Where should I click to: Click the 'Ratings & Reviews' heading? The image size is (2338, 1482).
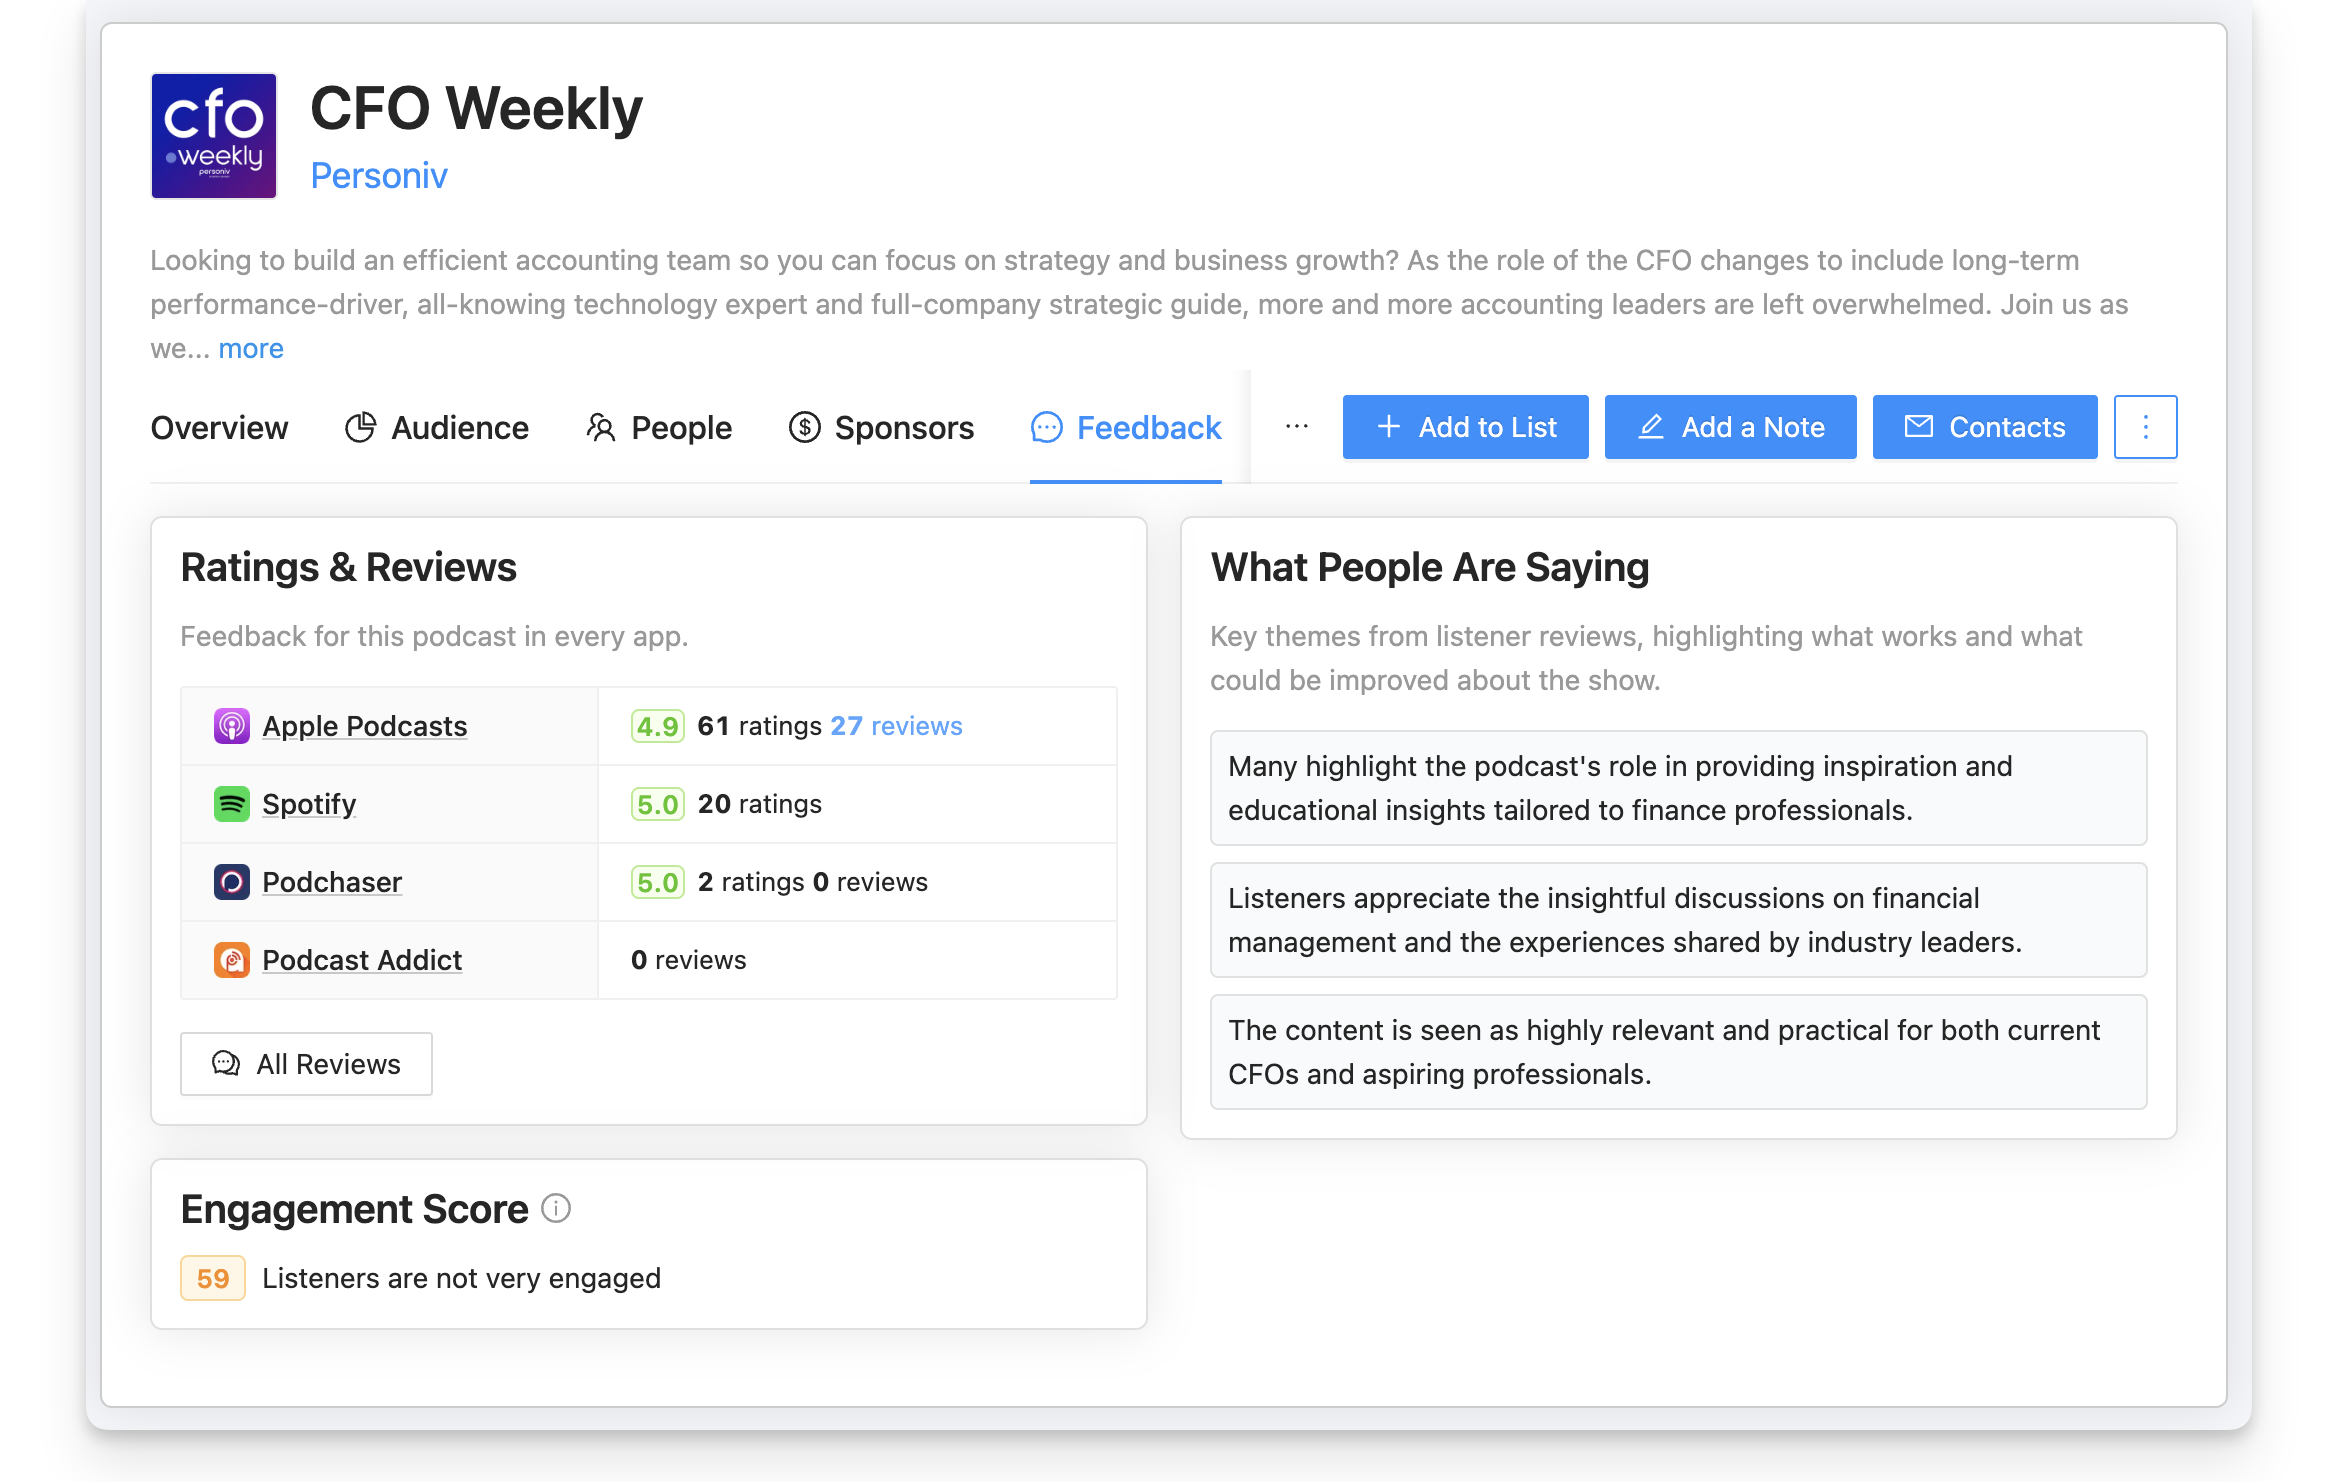348,567
